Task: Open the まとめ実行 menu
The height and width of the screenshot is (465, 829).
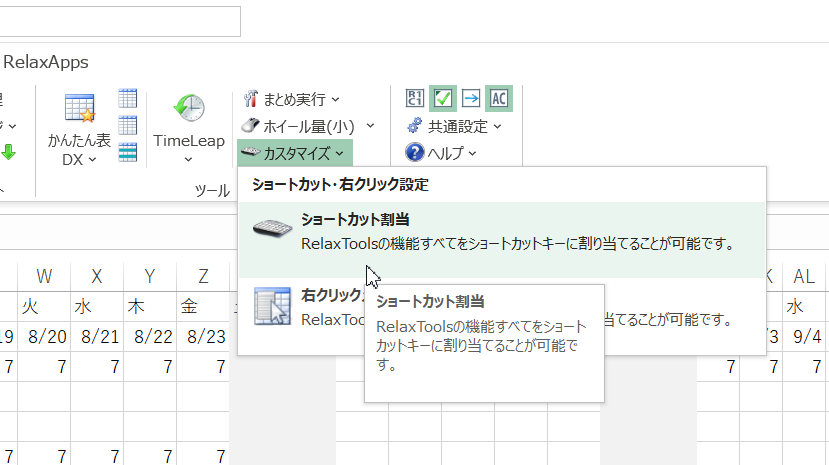Action: [x=291, y=99]
